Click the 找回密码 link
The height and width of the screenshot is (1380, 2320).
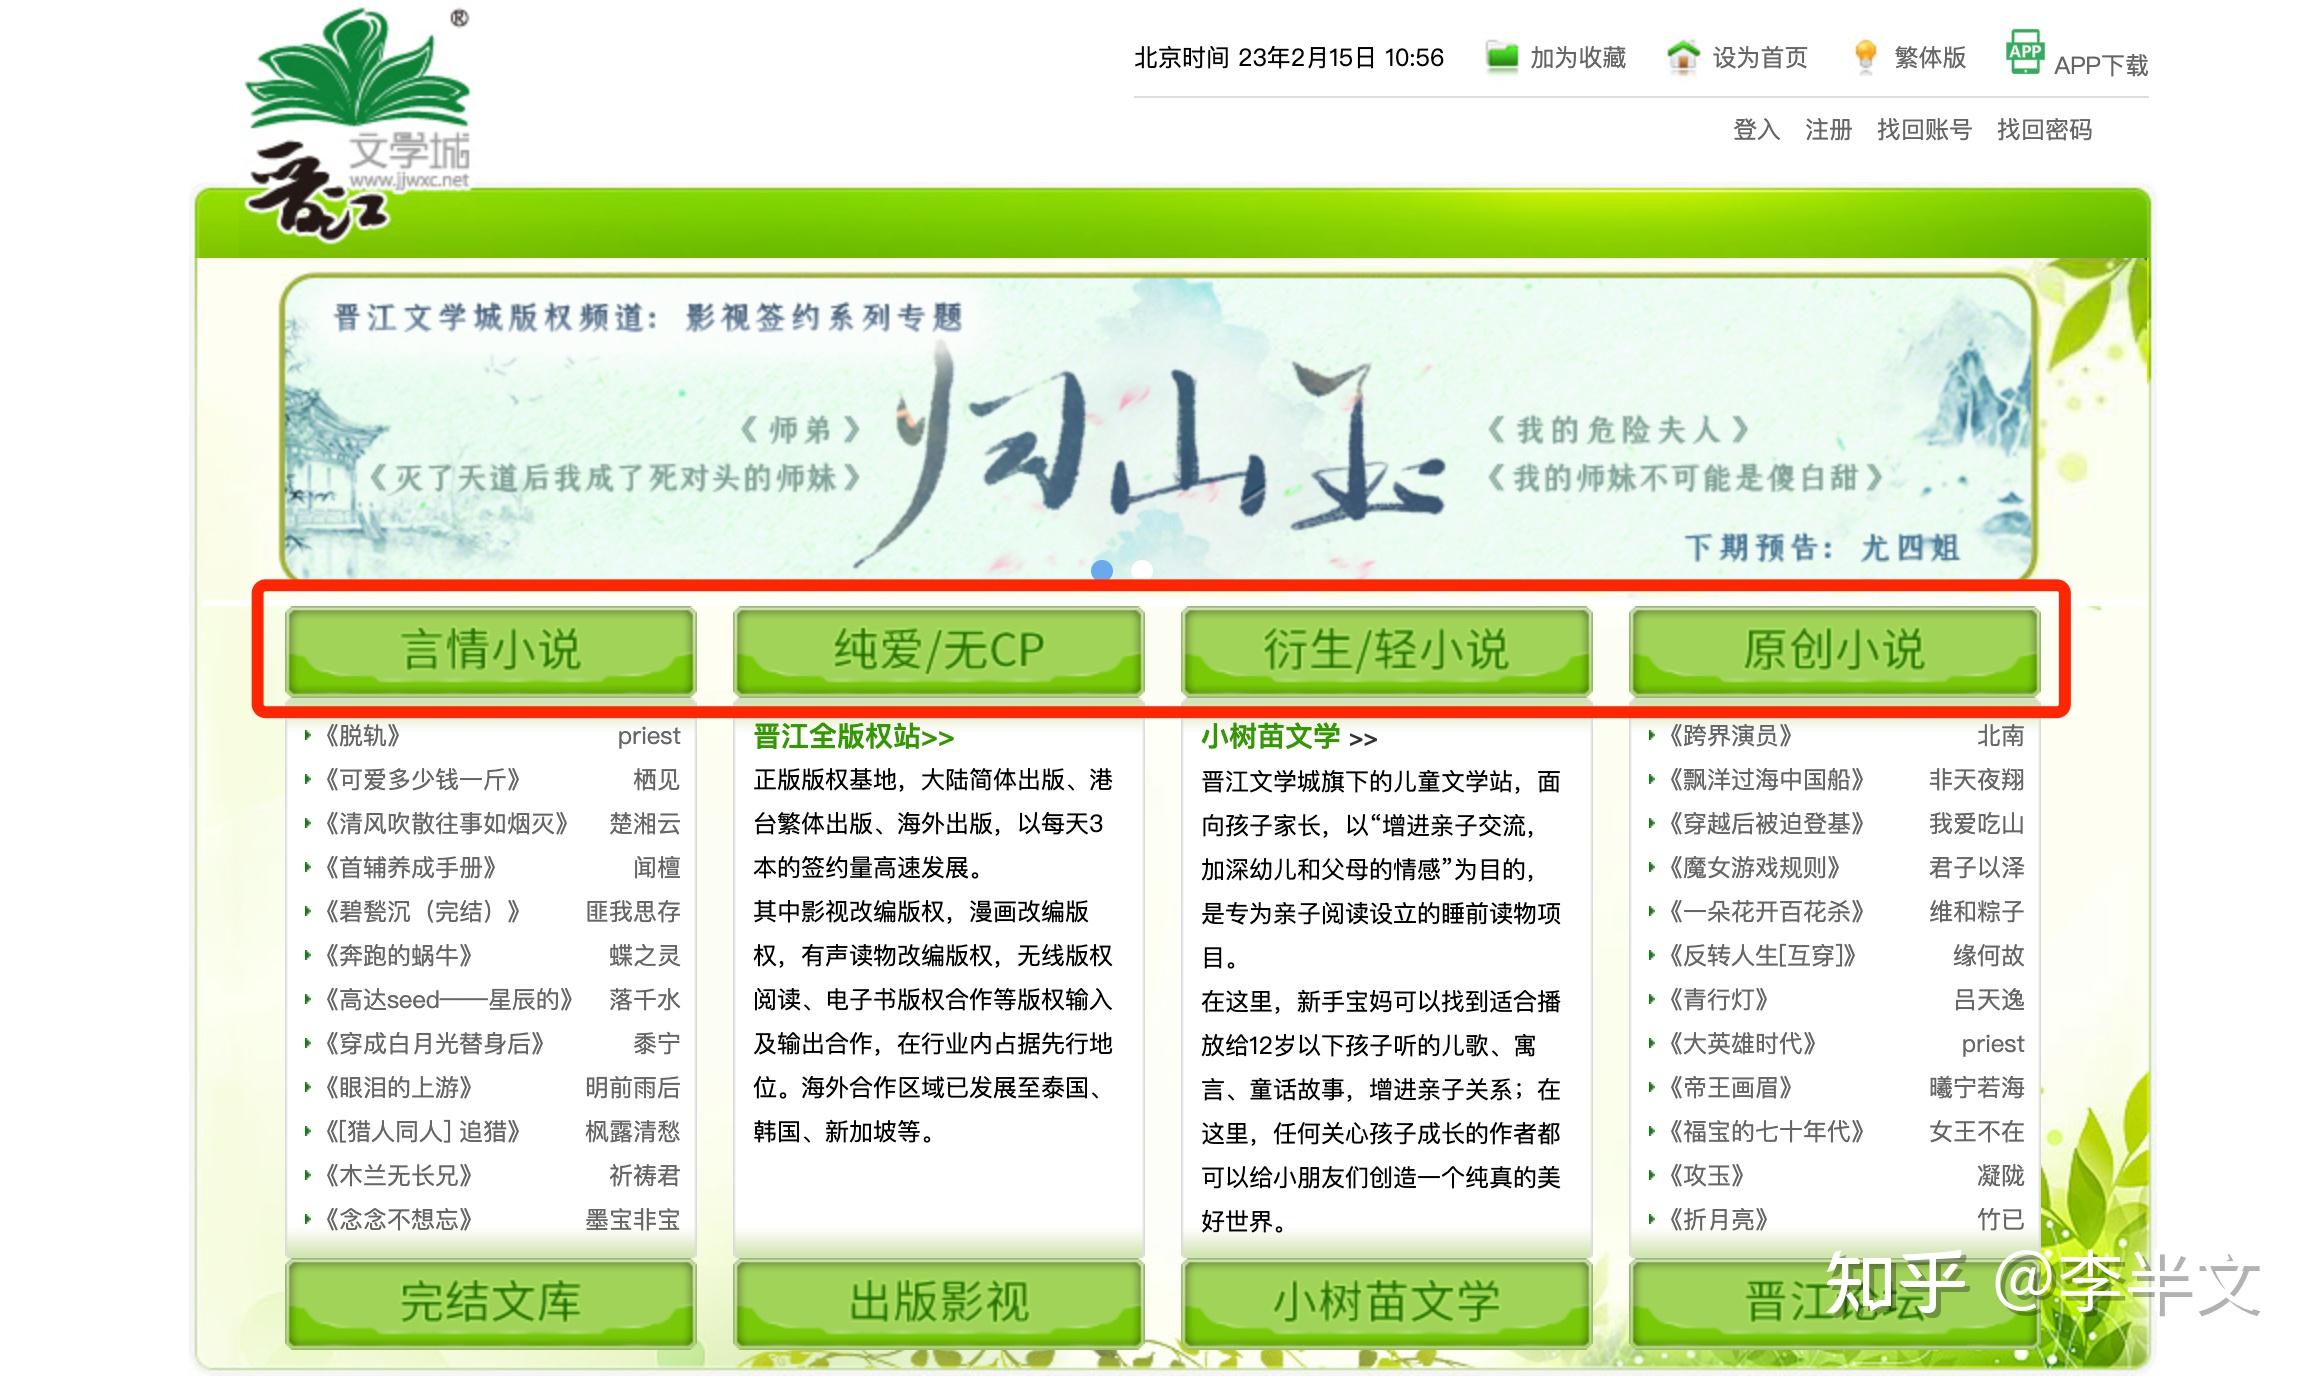[2044, 130]
